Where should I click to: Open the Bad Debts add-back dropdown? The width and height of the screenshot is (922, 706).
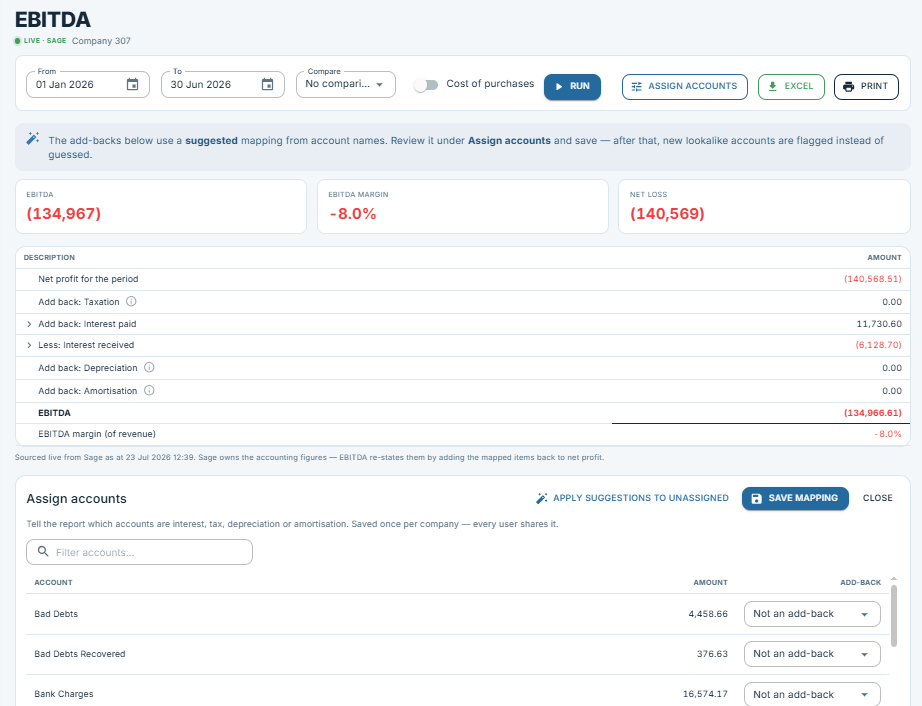coord(812,614)
